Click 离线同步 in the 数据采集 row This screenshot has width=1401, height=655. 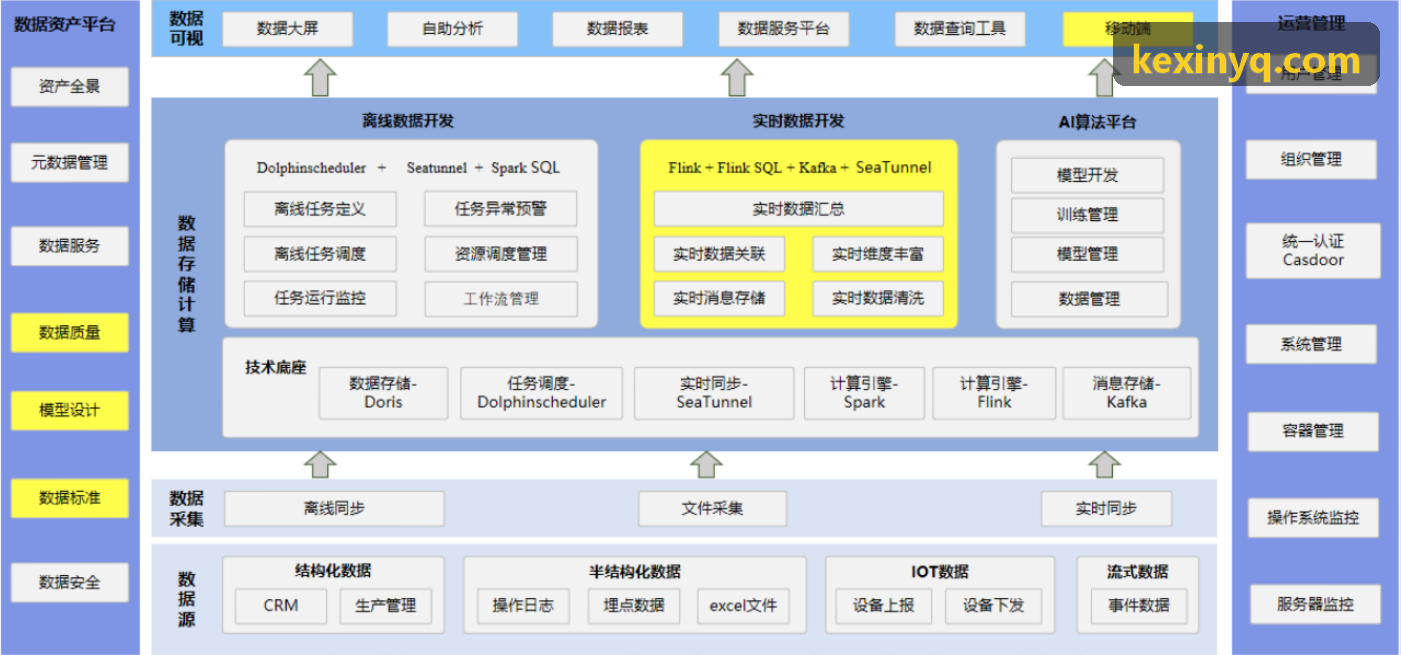334,508
